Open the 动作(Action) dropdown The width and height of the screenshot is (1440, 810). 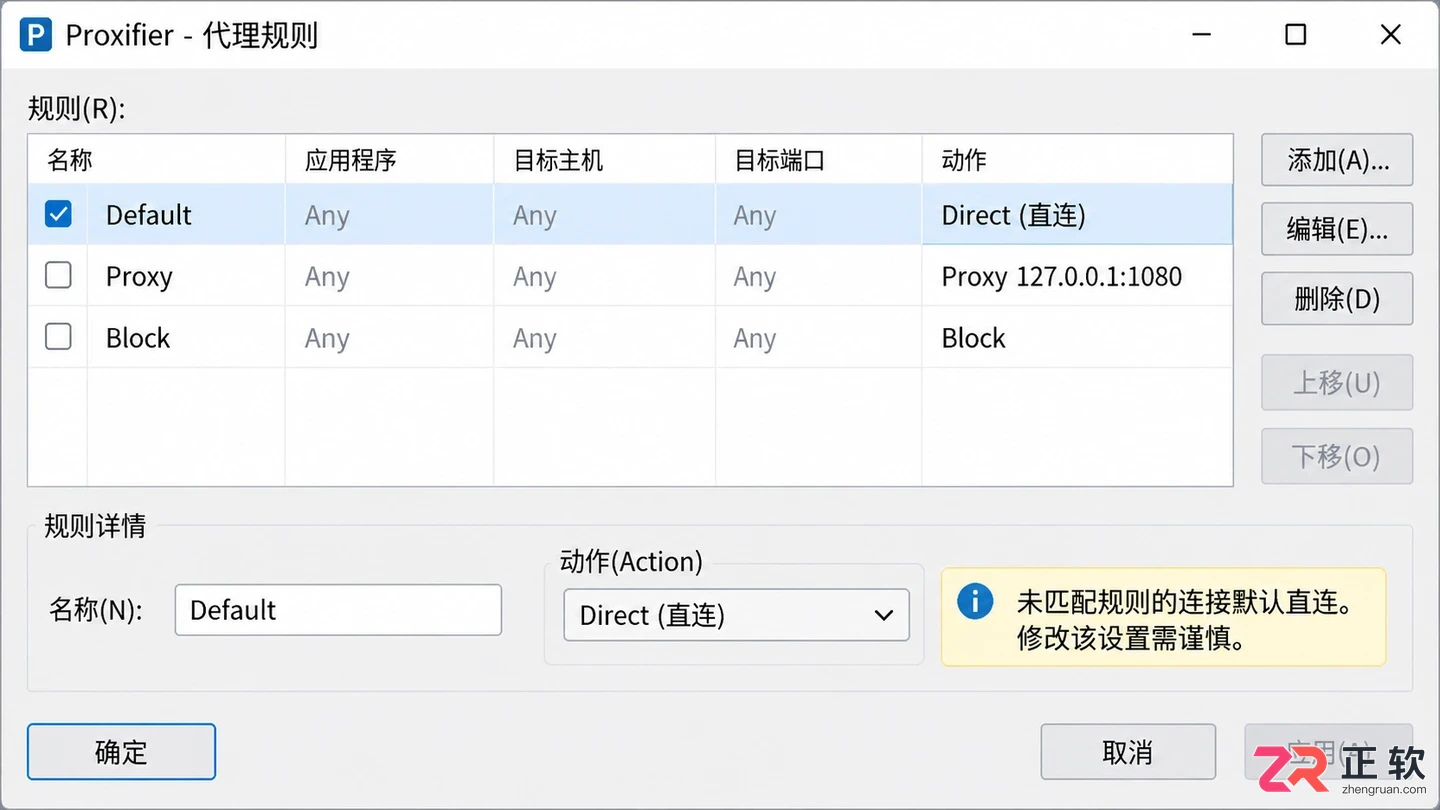pyautogui.click(x=736, y=615)
